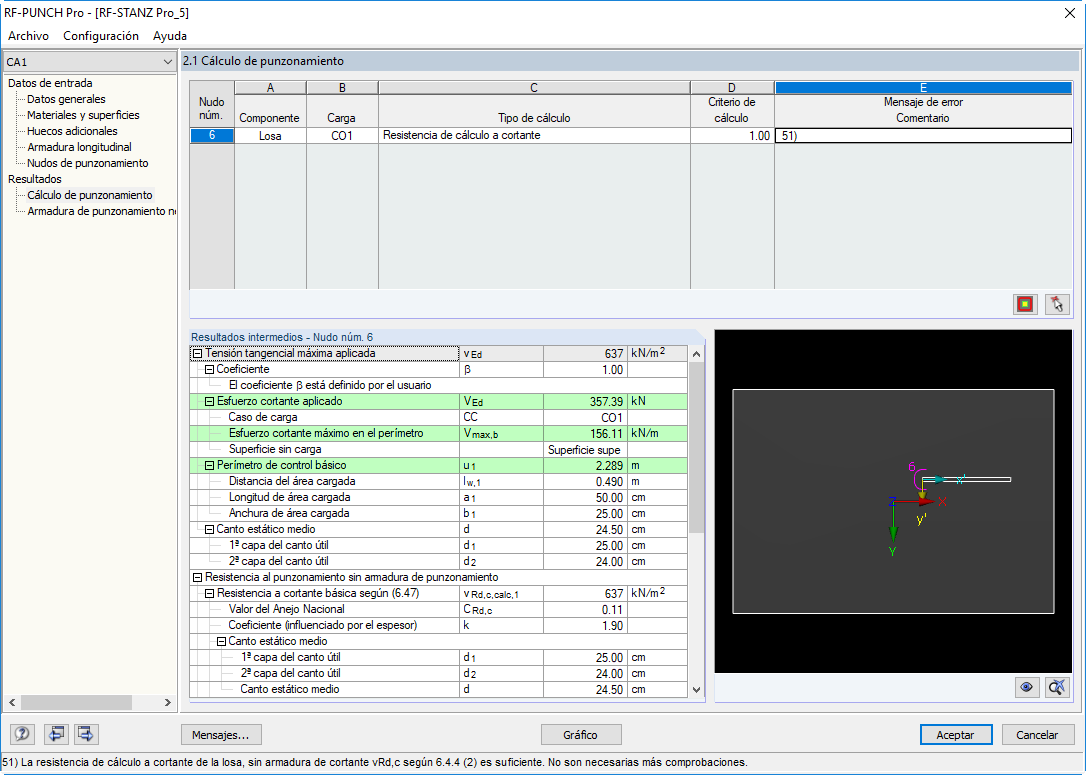This screenshot has height=775, width=1086.
Task: Click navigator horizontal scrollbar right arrow
Action: [168, 702]
